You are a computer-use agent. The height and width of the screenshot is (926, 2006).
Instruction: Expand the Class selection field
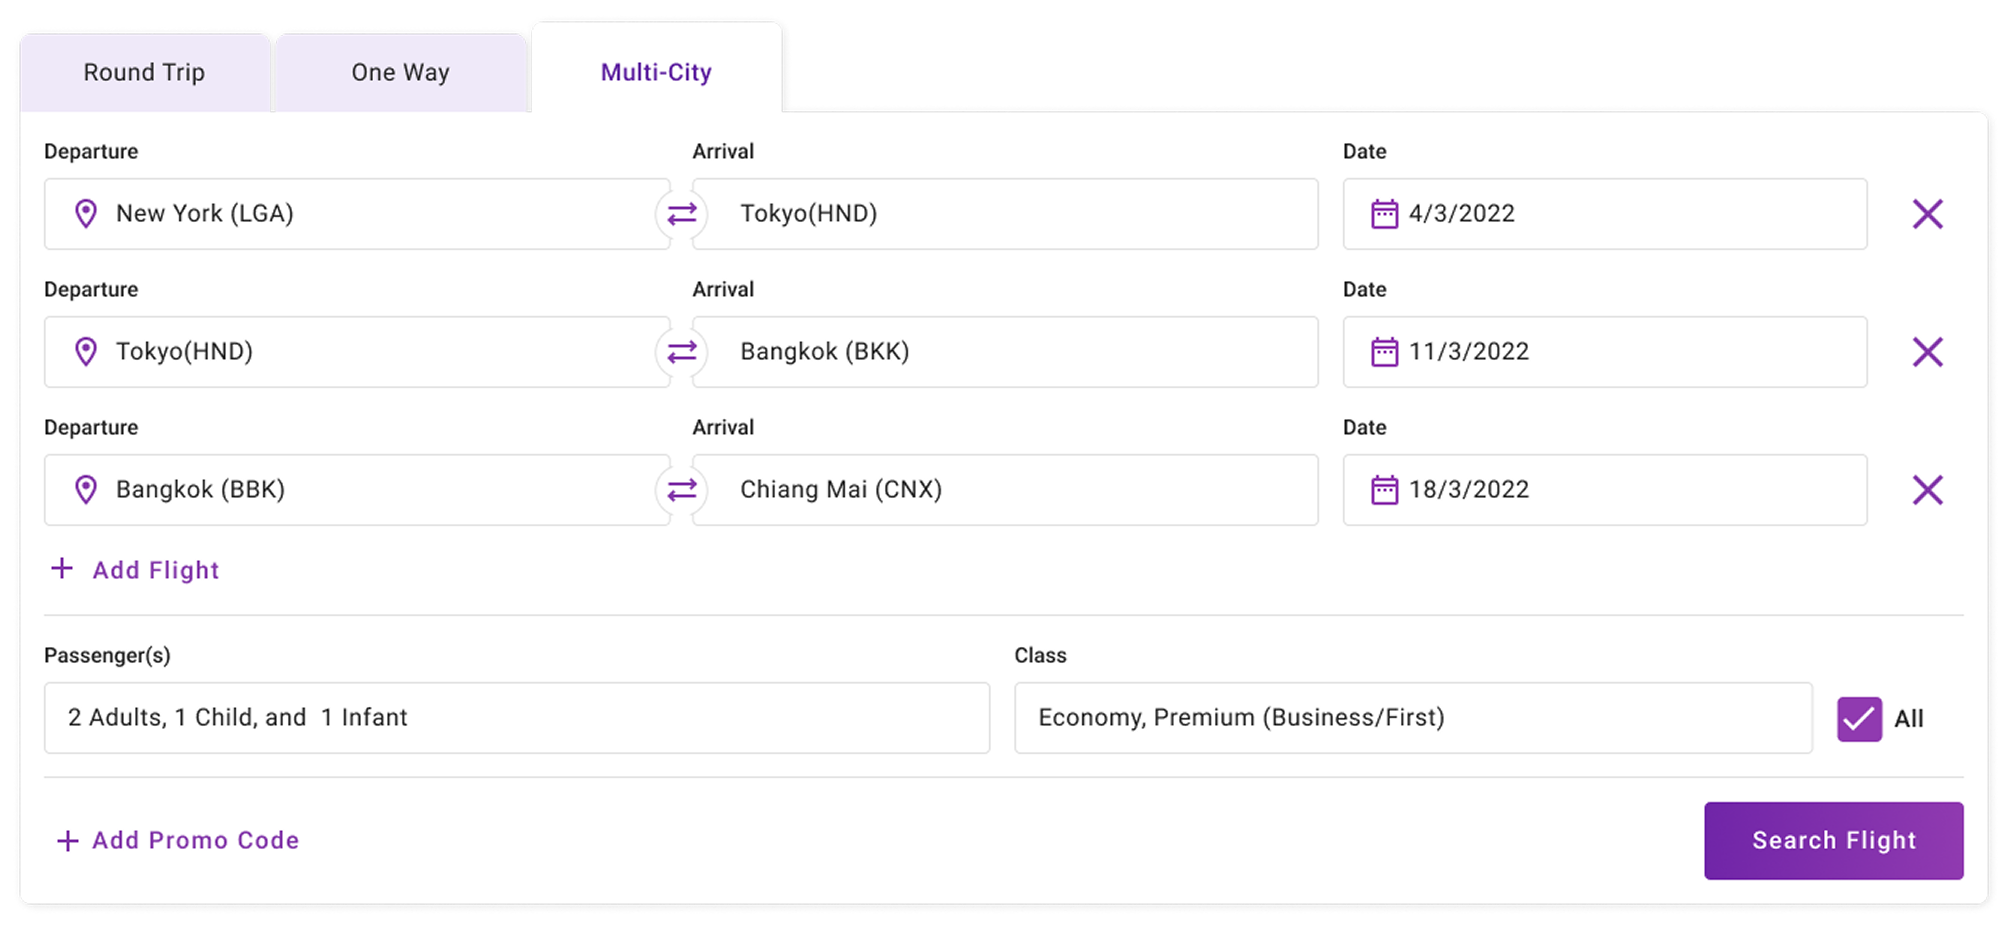click(x=1412, y=718)
